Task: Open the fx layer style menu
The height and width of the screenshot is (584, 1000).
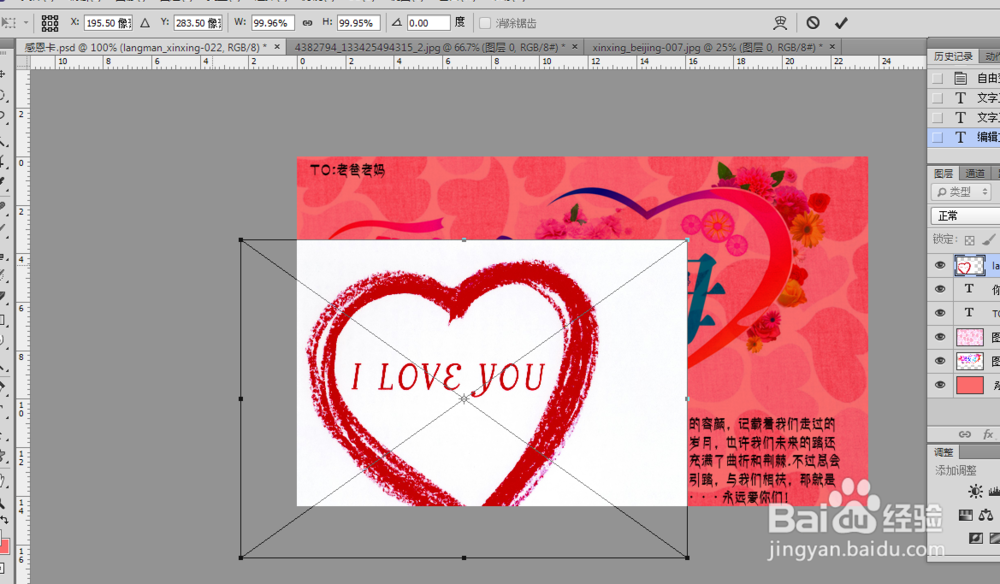Action: pos(988,434)
